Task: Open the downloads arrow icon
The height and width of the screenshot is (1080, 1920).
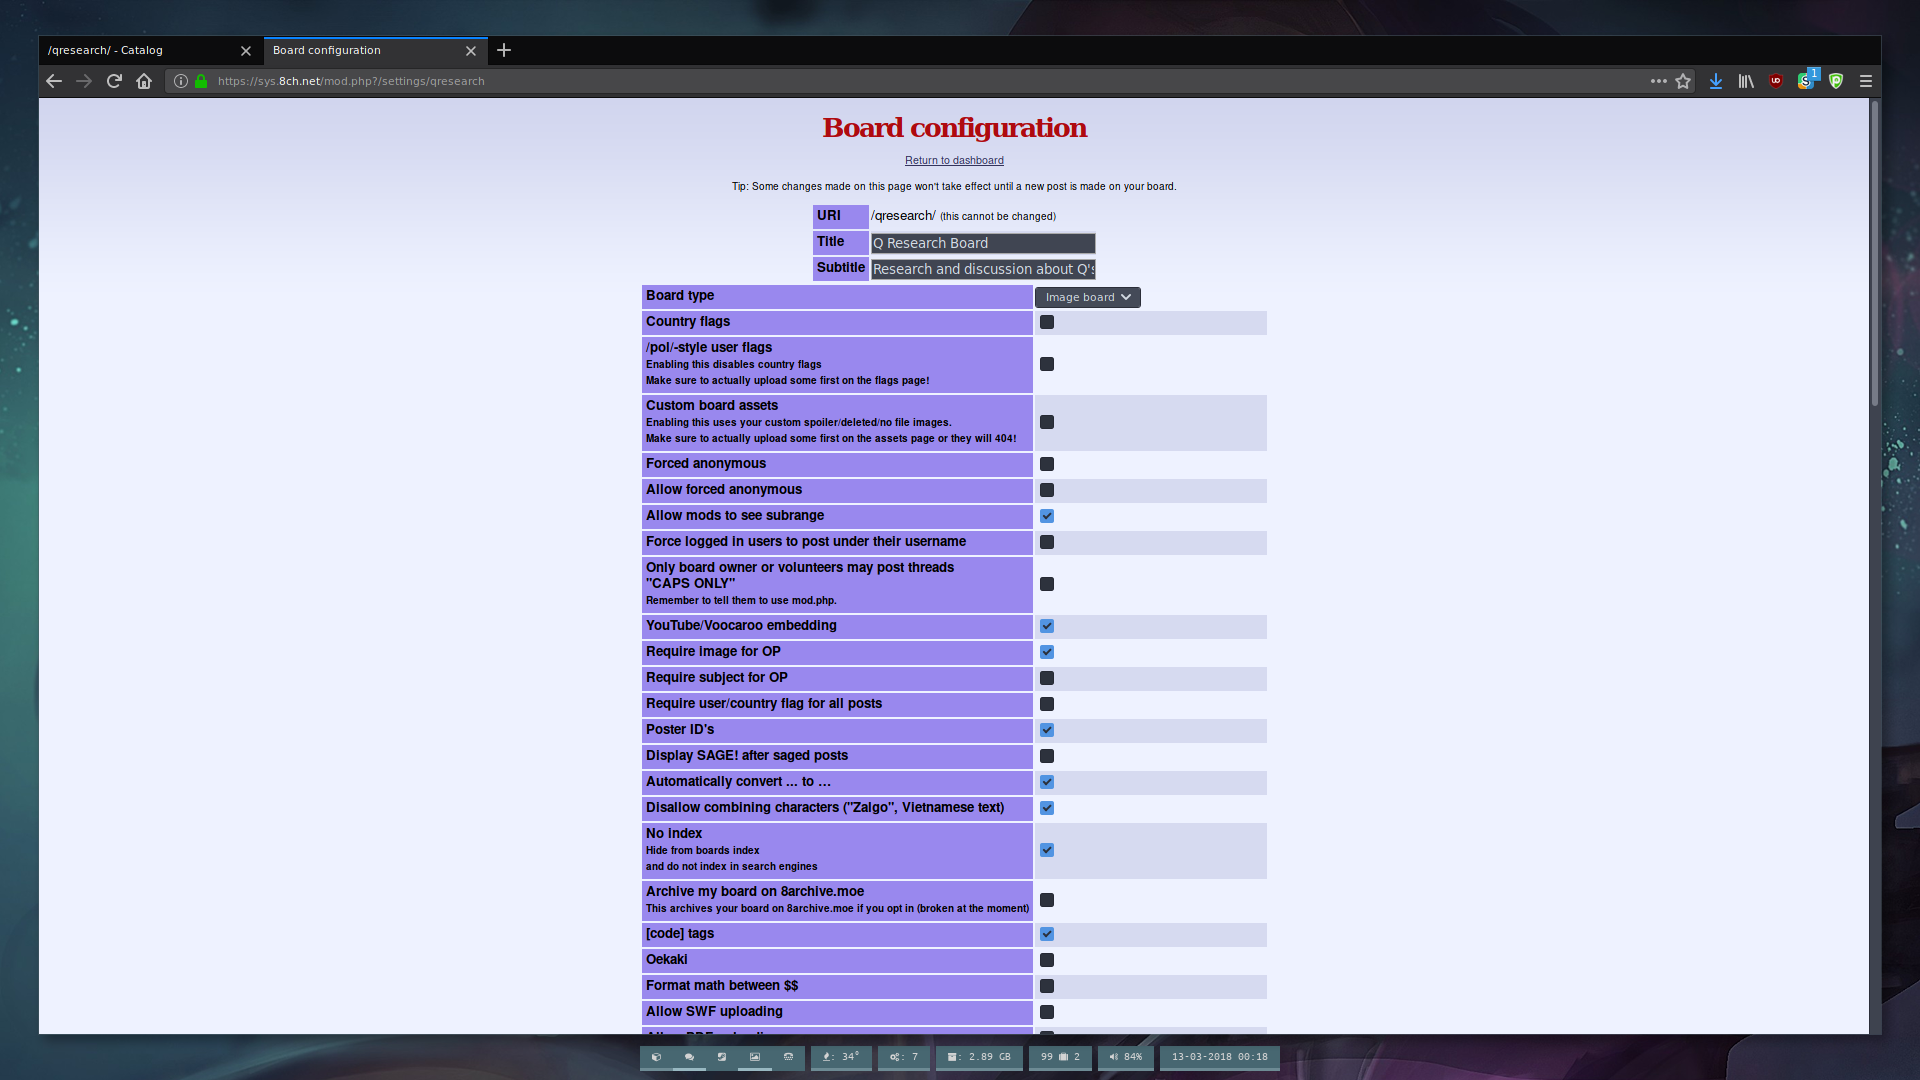Action: coord(1716,81)
